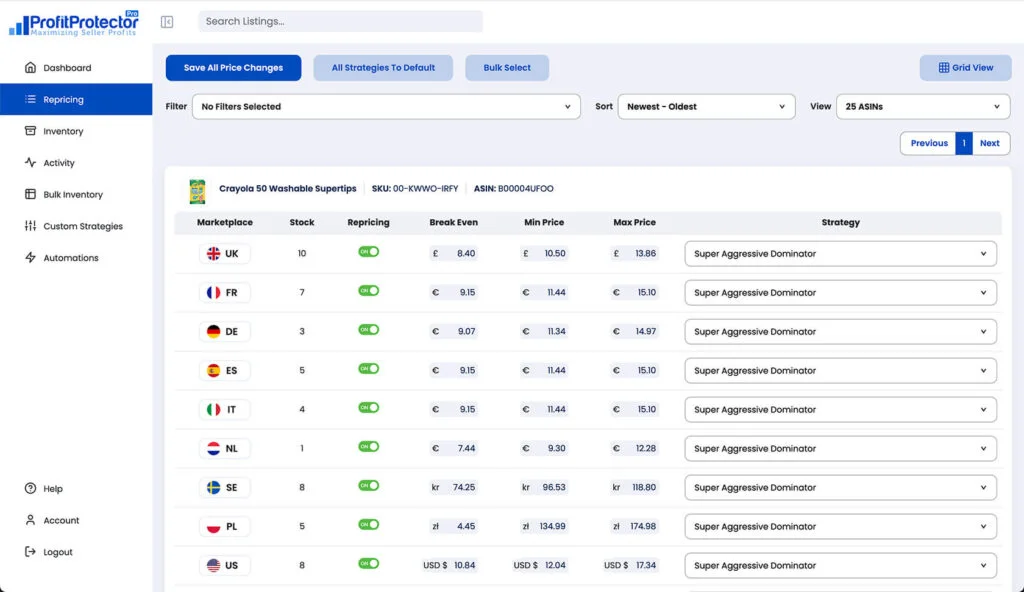This screenshot has height=592, width=1024.
Task: Change the Sort order dropdown
Action: (707, 106)
